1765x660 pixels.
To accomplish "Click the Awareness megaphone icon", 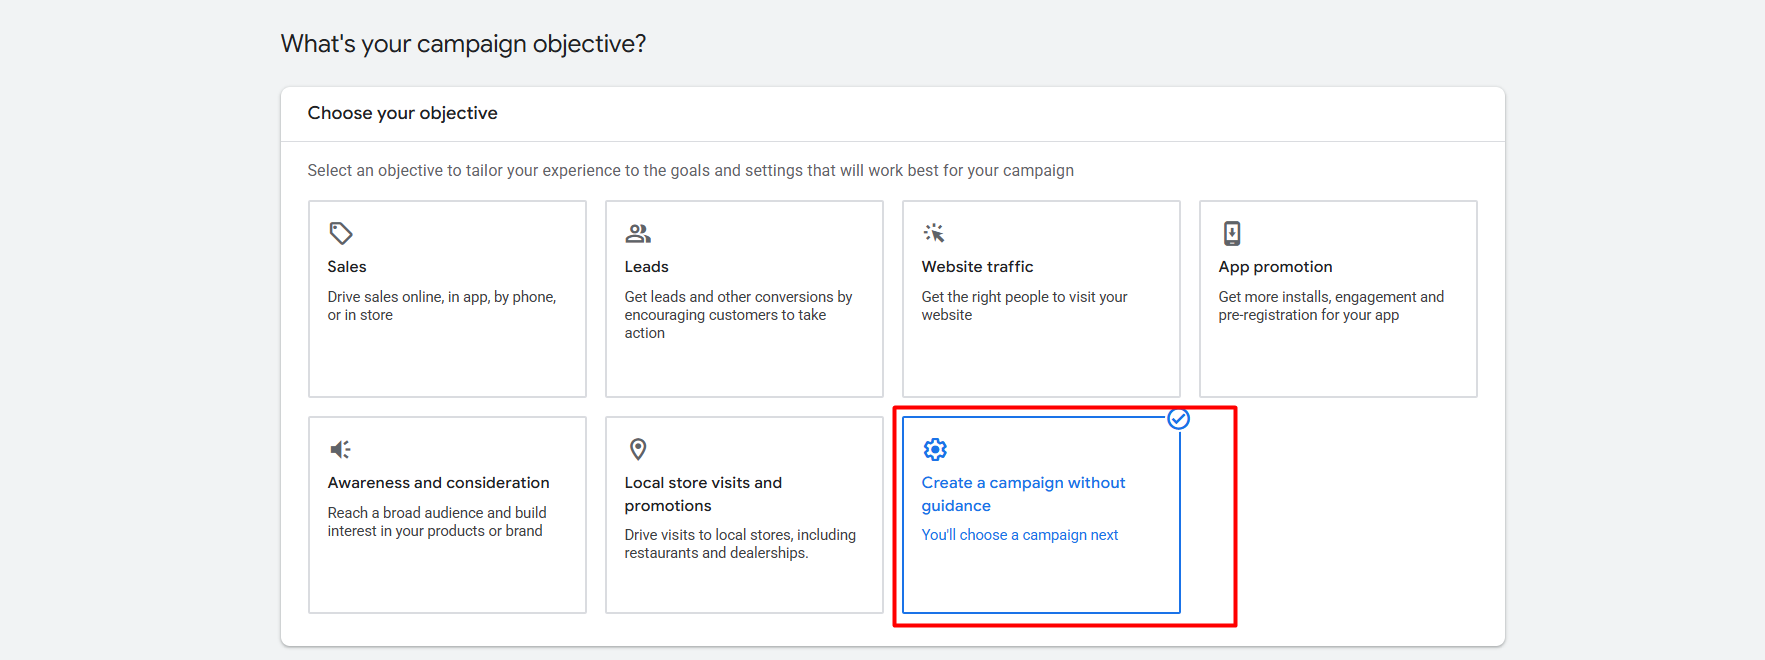I will [341, 449].
